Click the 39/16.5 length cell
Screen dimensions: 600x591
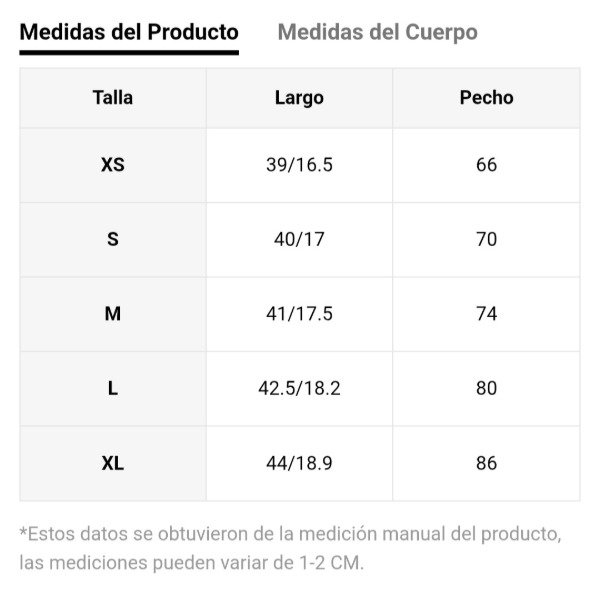pyautogui.click(x=299, y=165)
